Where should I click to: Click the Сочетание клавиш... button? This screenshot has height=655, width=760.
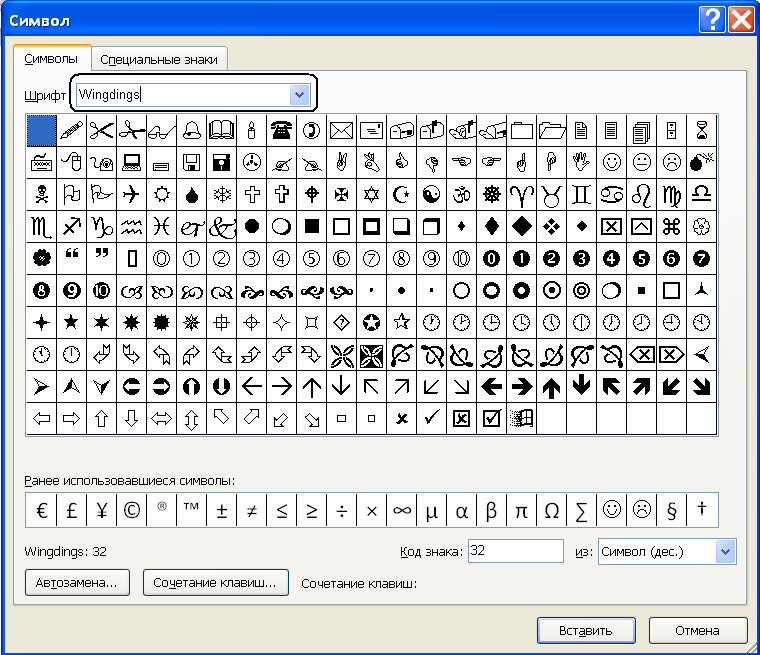216,582
